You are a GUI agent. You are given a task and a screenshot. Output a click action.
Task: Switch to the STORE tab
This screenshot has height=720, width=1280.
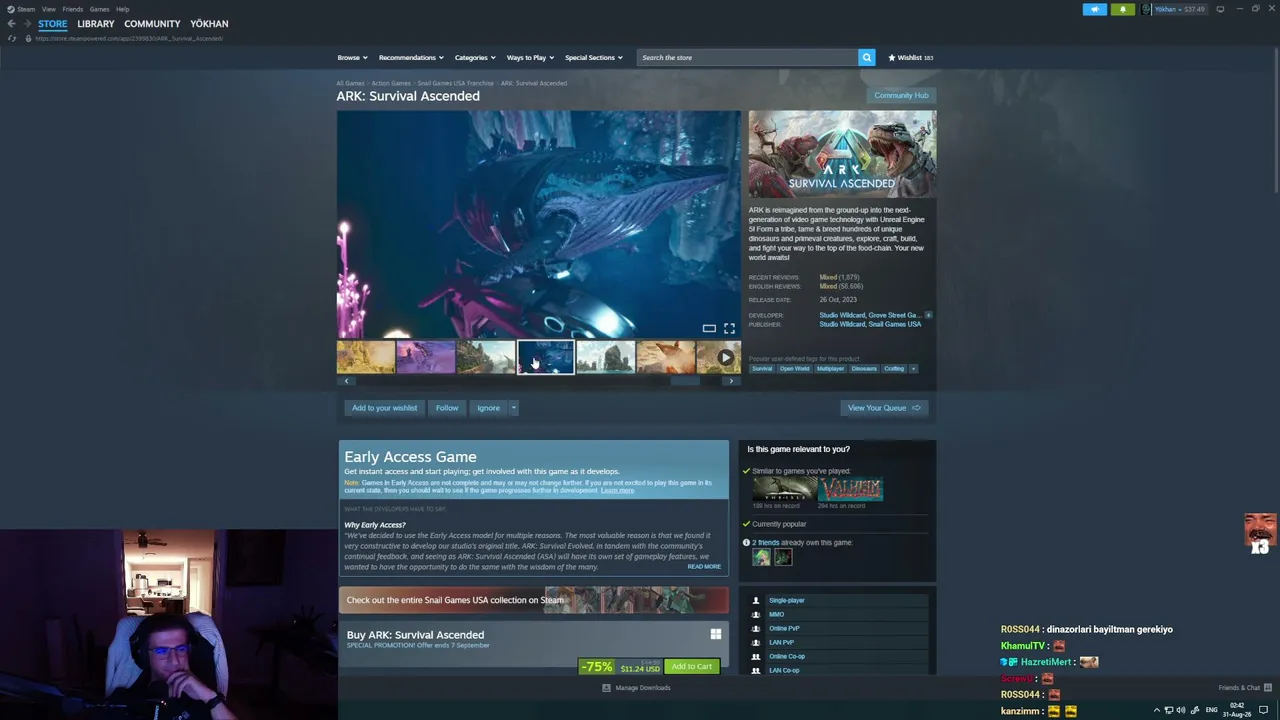[53, 24]
